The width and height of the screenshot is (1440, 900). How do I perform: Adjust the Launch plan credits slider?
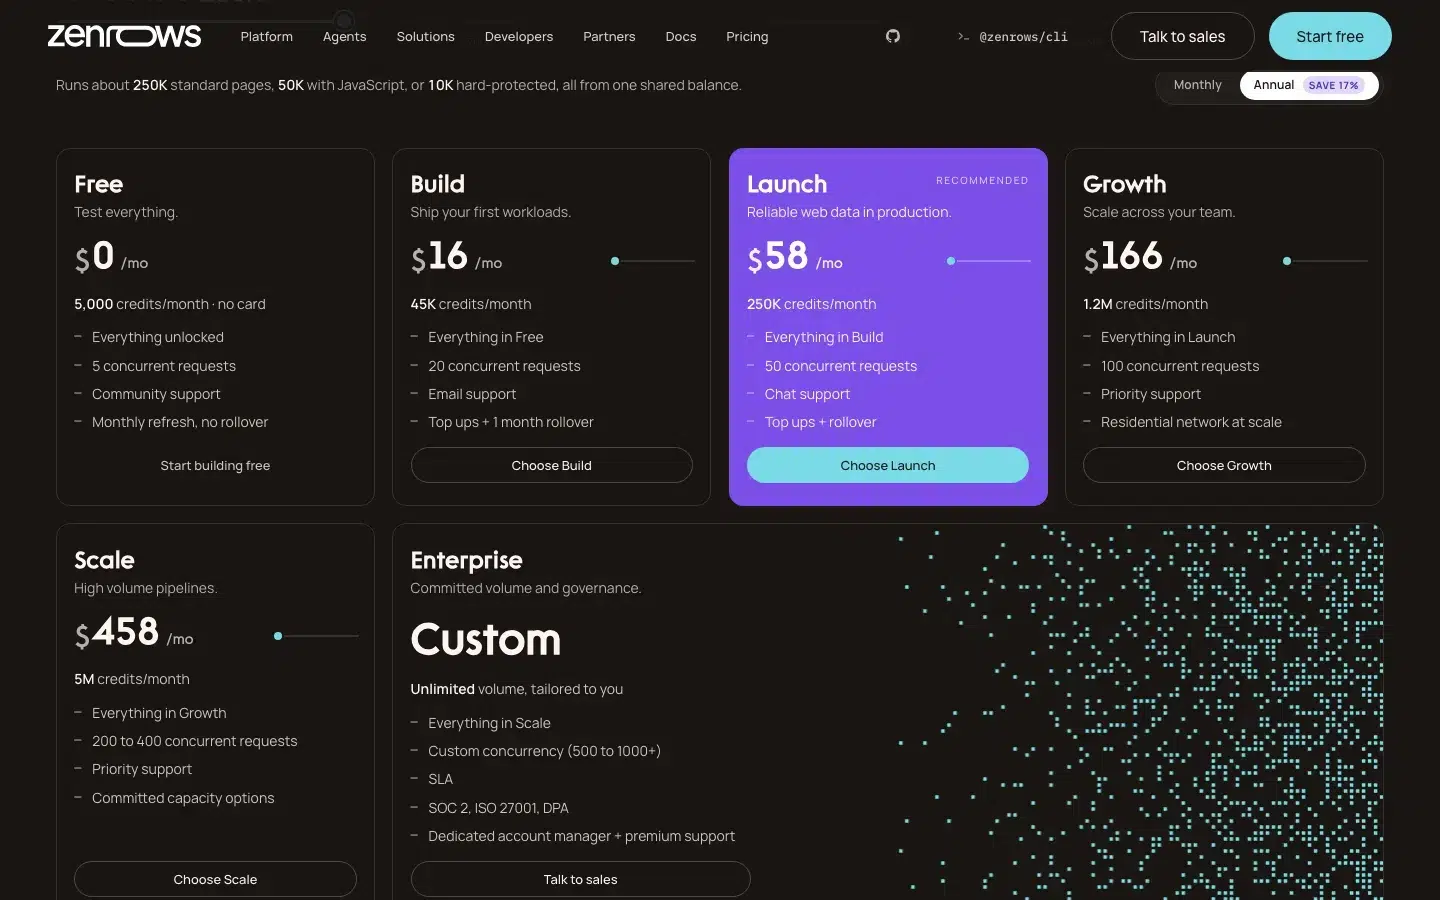pyautogui.click(x=989, y=261)
